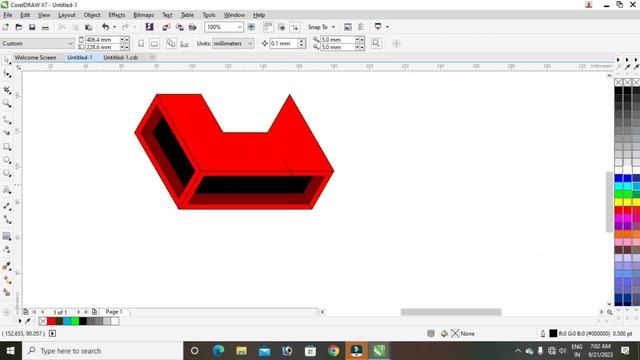Image resolution: width=640 pixels, height=360 pixels.
Task: Open the File menu
Action: (x=8, y=15)
